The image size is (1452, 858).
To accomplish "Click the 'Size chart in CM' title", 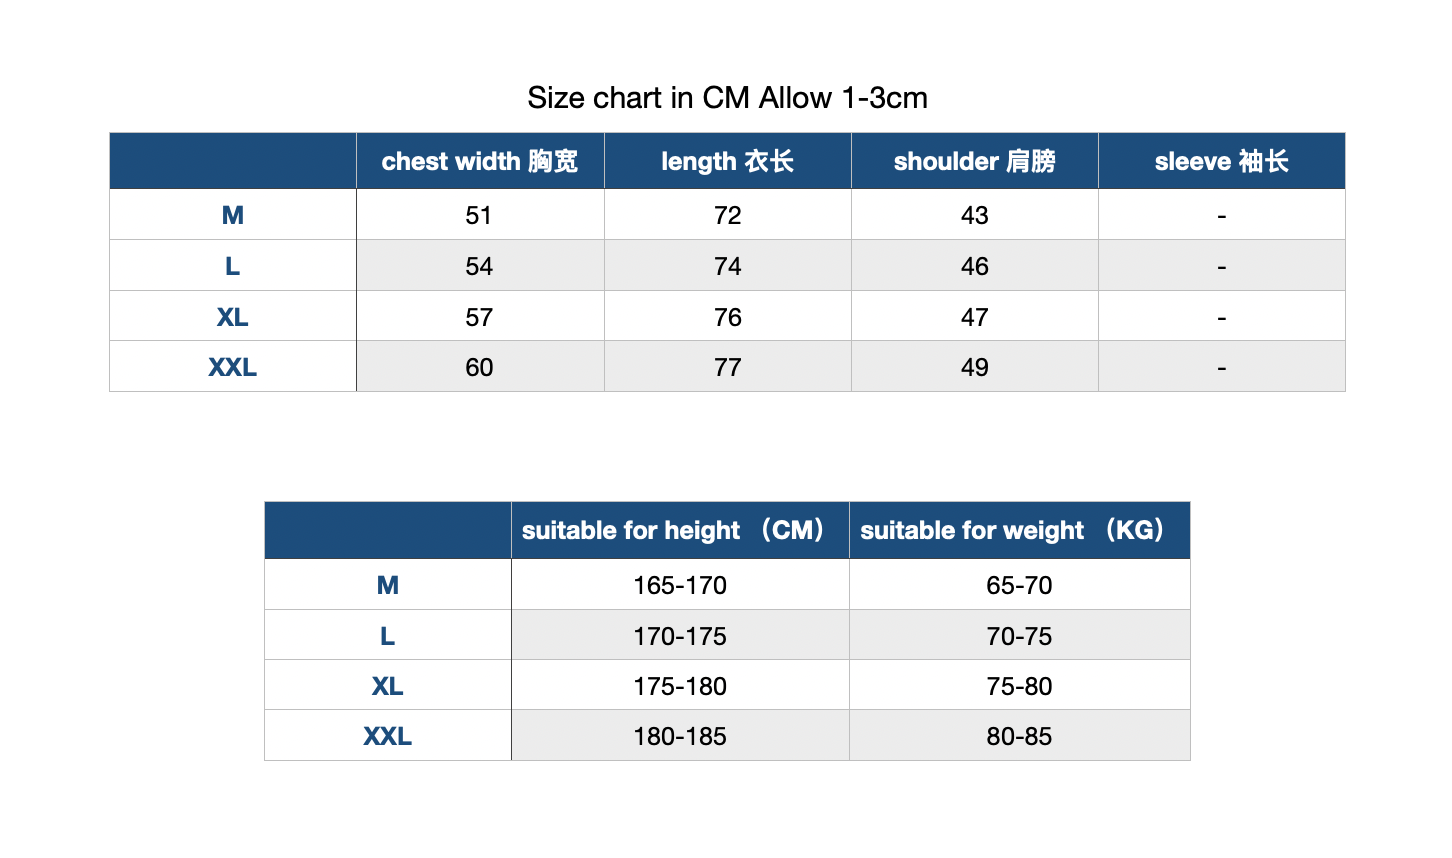I will (x=727, y=98).
